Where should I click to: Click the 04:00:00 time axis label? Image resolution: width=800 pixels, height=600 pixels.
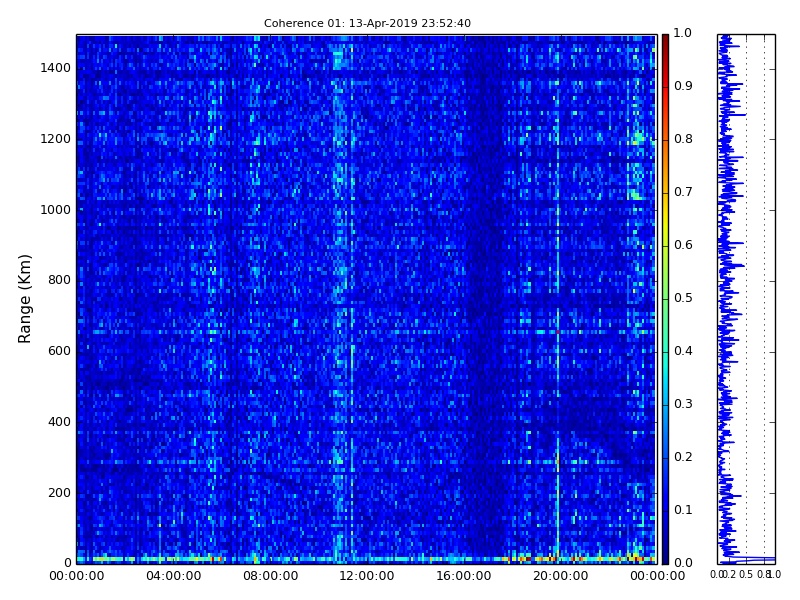click(173, 576)
